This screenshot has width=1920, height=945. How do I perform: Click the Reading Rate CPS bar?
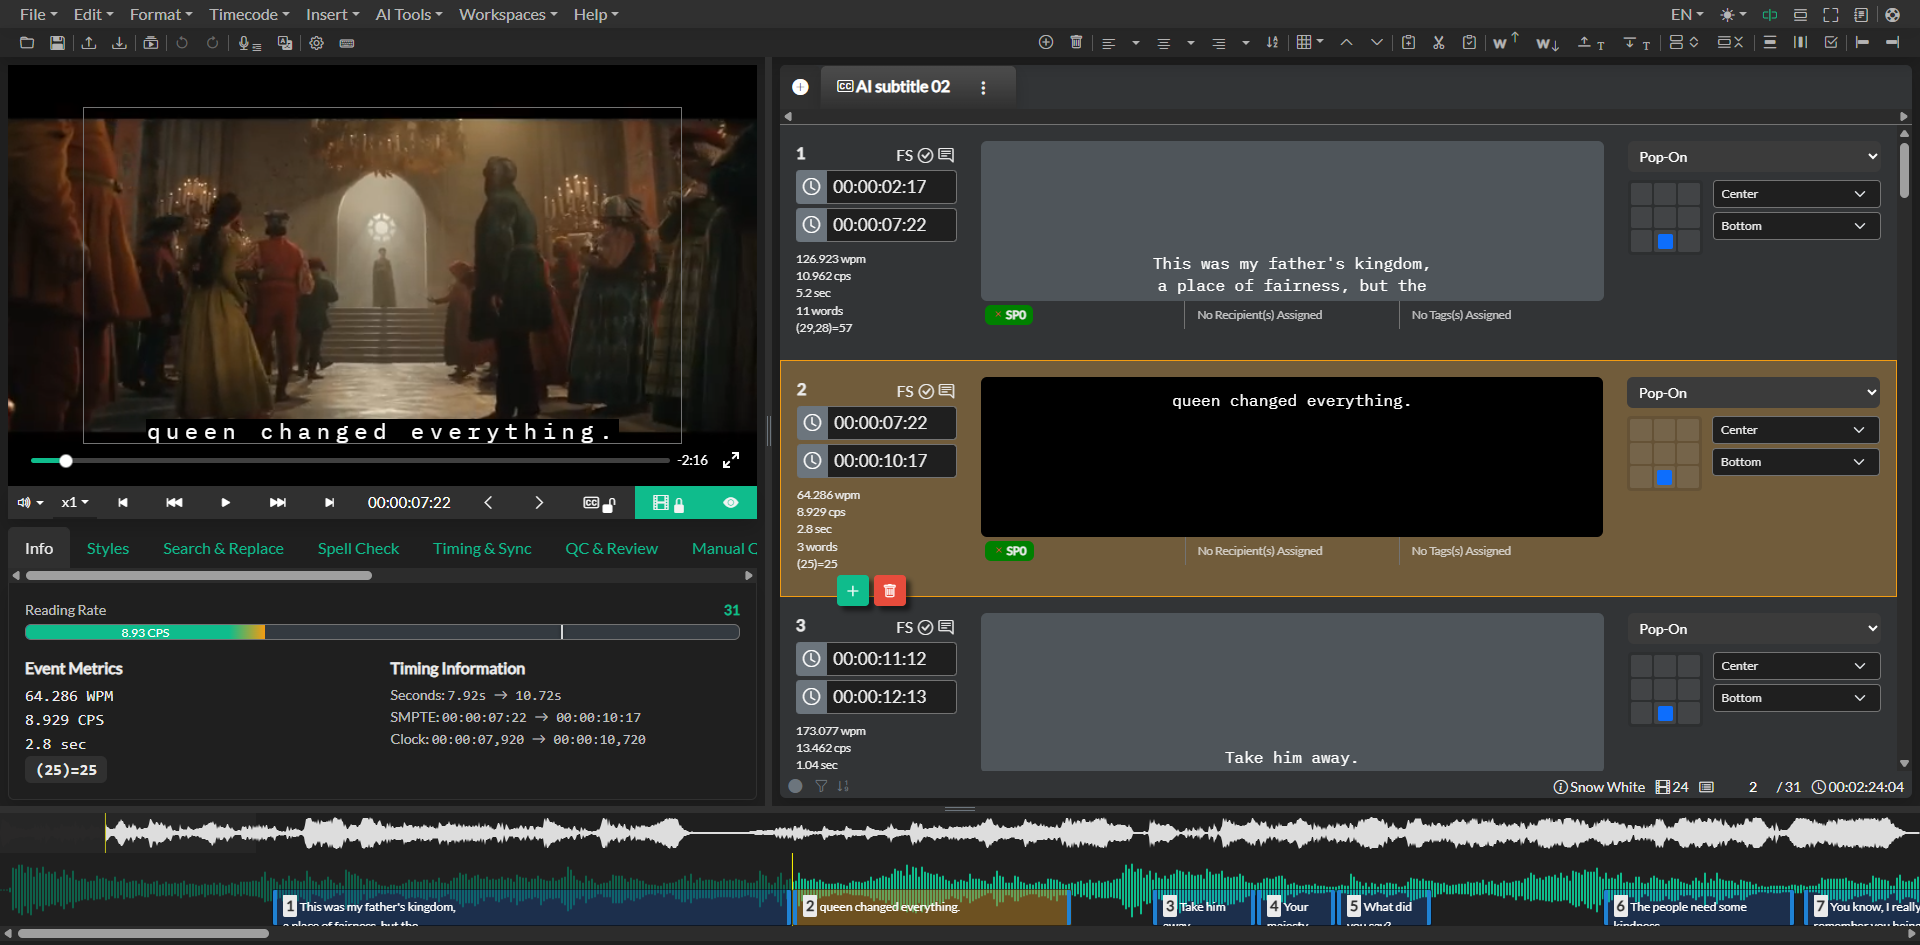tap(382, 632)
